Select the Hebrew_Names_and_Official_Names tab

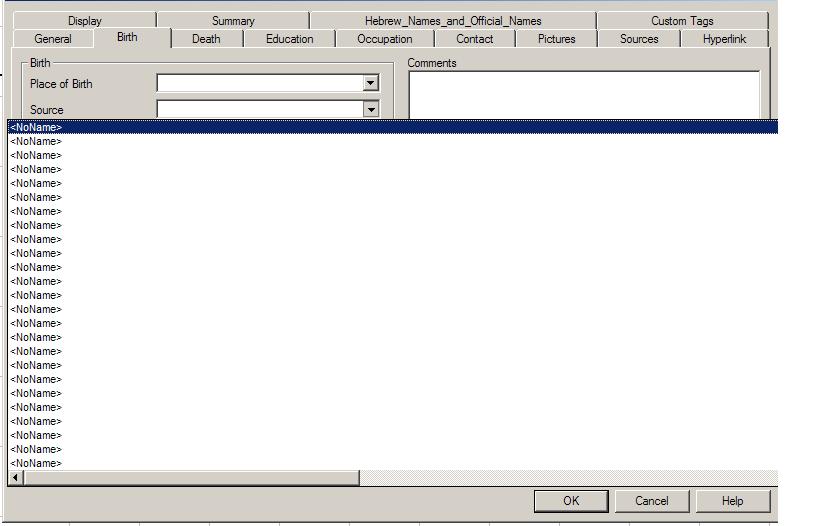click(453, 21)
